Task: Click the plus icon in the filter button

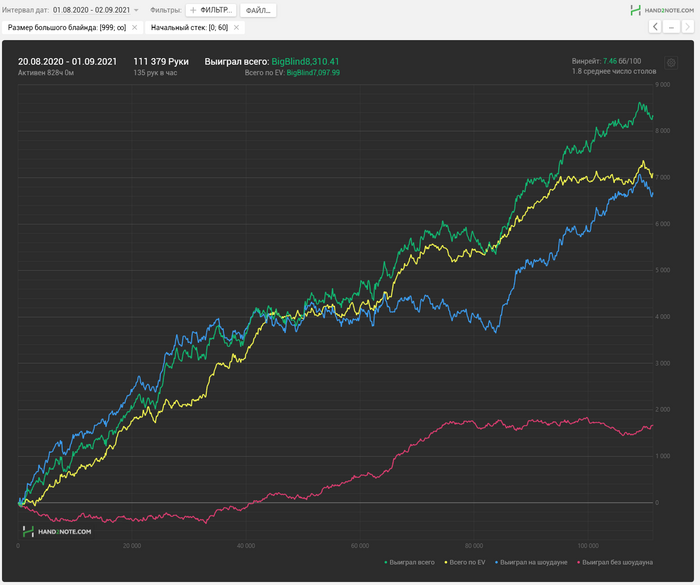Action: tap(193, 10)
